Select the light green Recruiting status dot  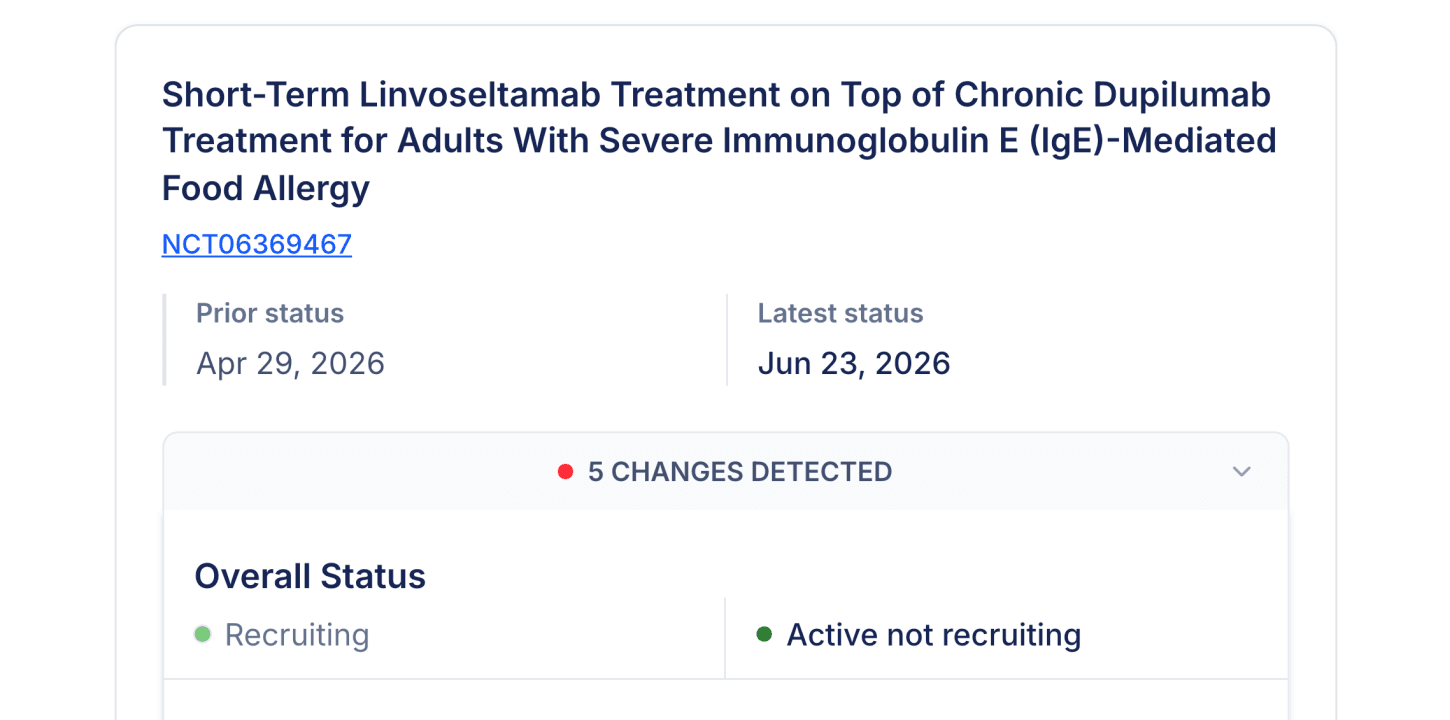click(202, 634)
